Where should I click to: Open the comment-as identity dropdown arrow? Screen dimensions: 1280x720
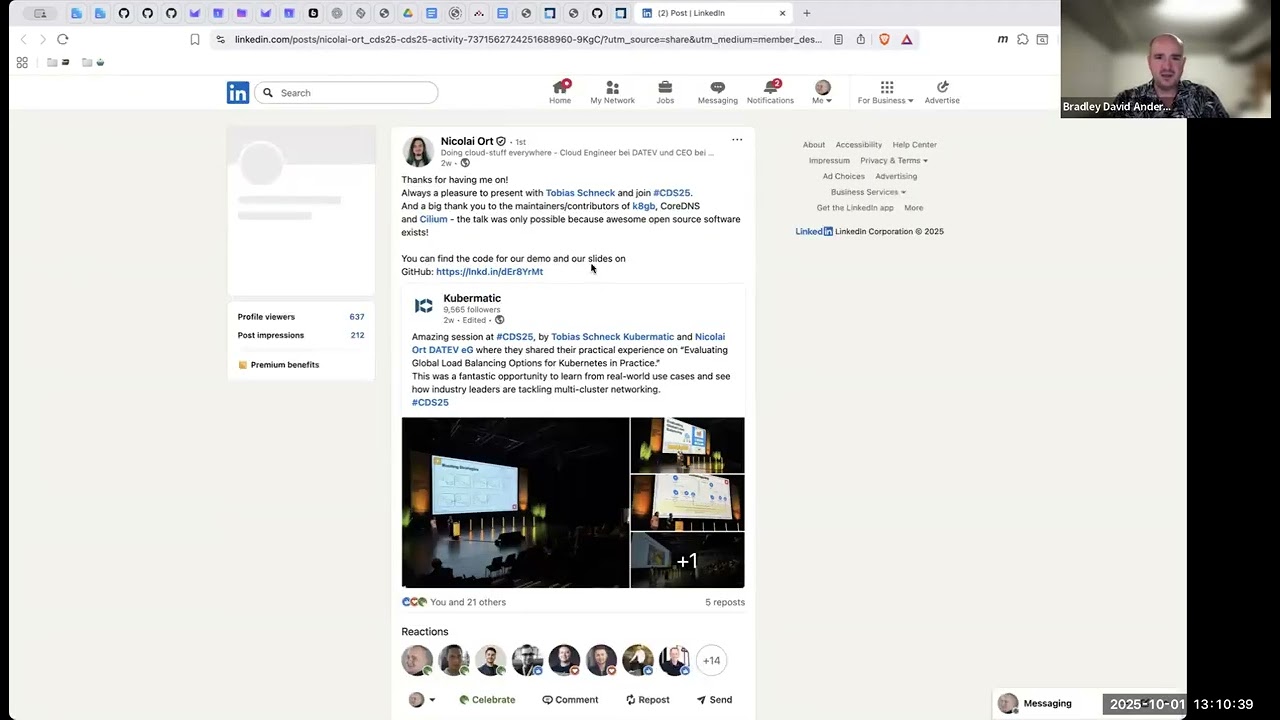(432, 700)
